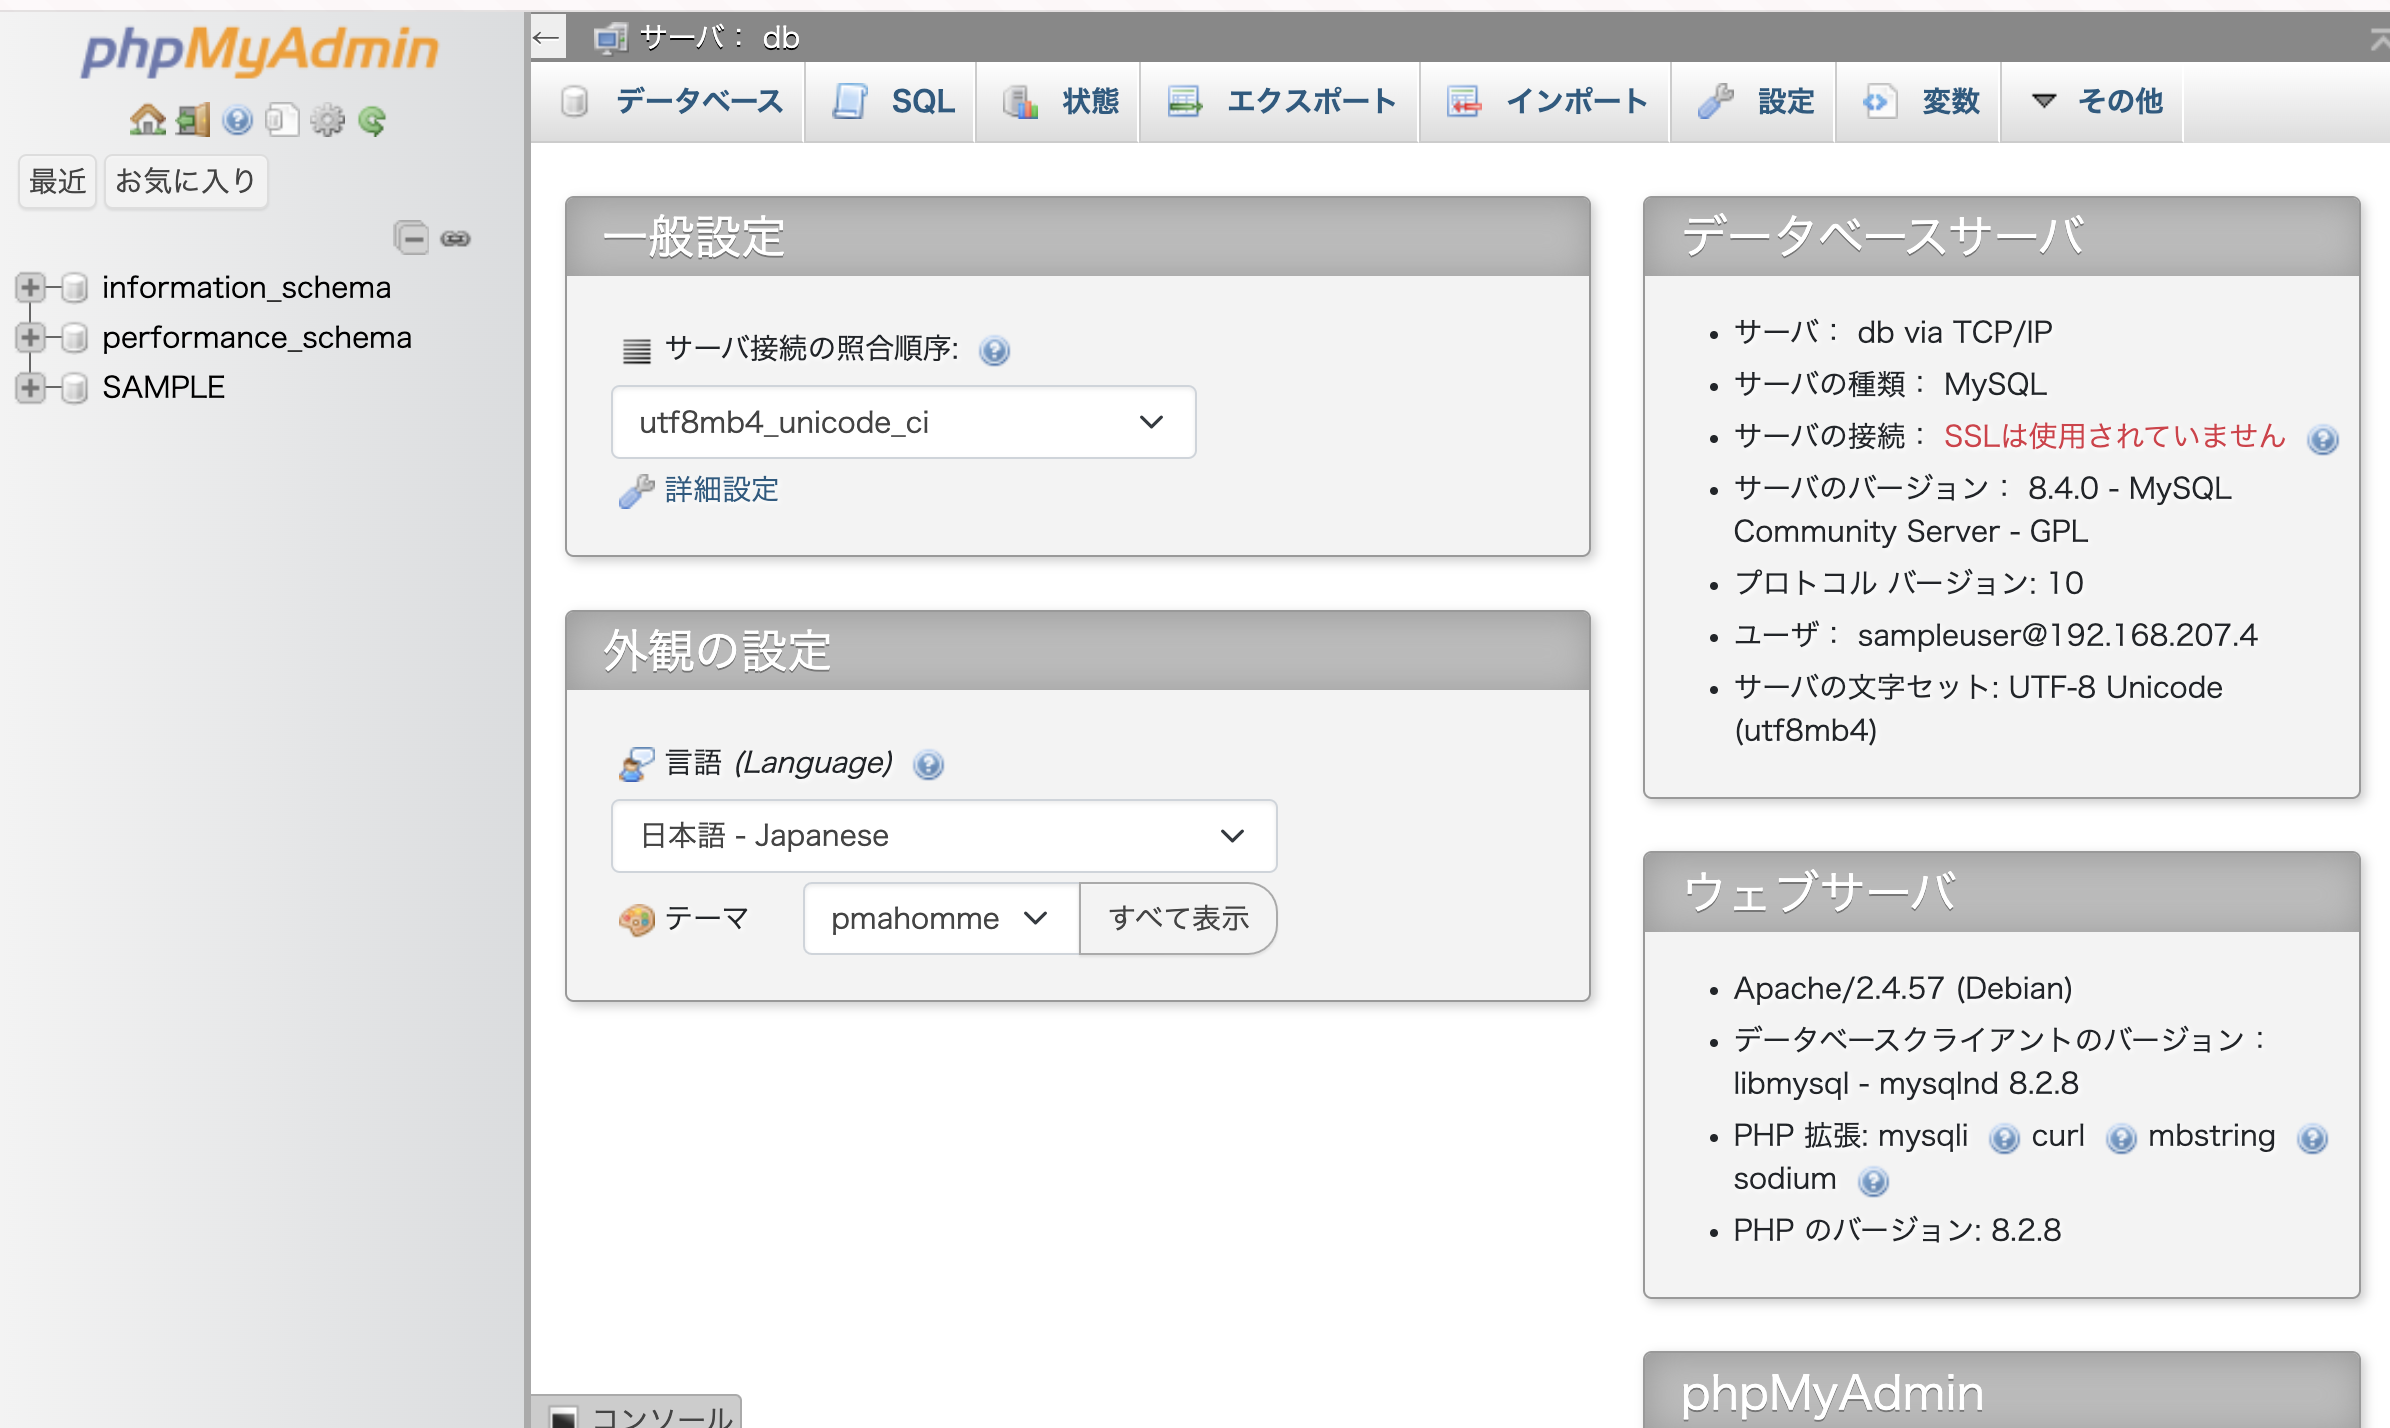Switch to the インポート tab
Viewport: 2390px width, 1428px height.
(x=1547, y=101)
